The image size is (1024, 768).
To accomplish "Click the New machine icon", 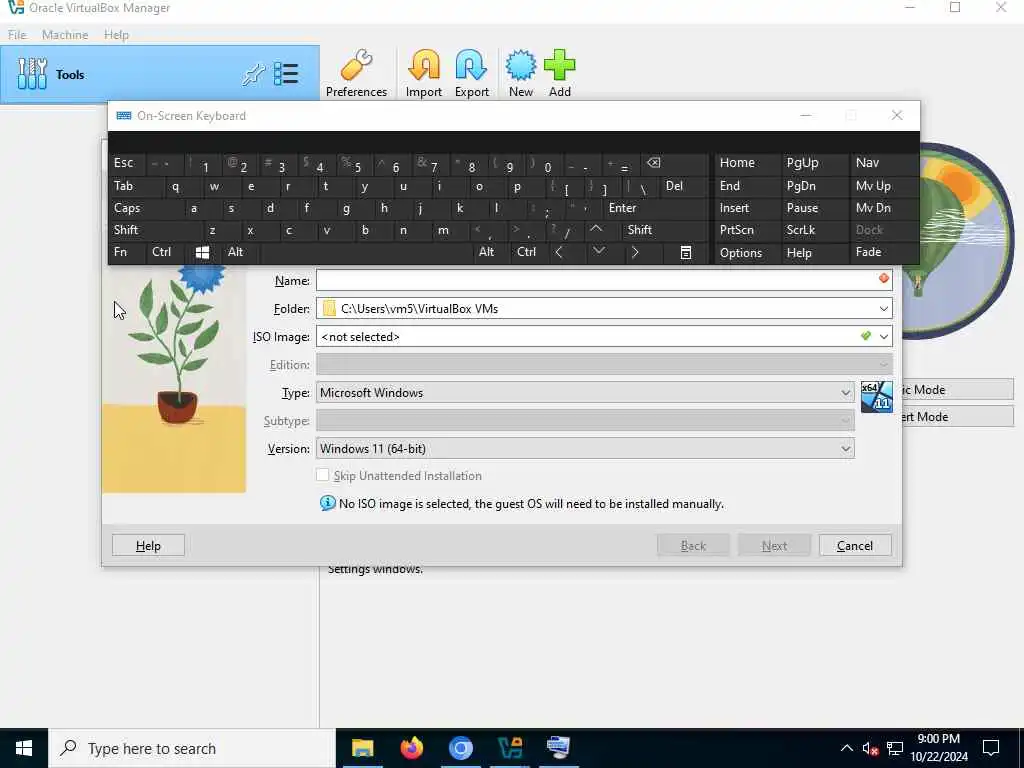I will [520, 73].
